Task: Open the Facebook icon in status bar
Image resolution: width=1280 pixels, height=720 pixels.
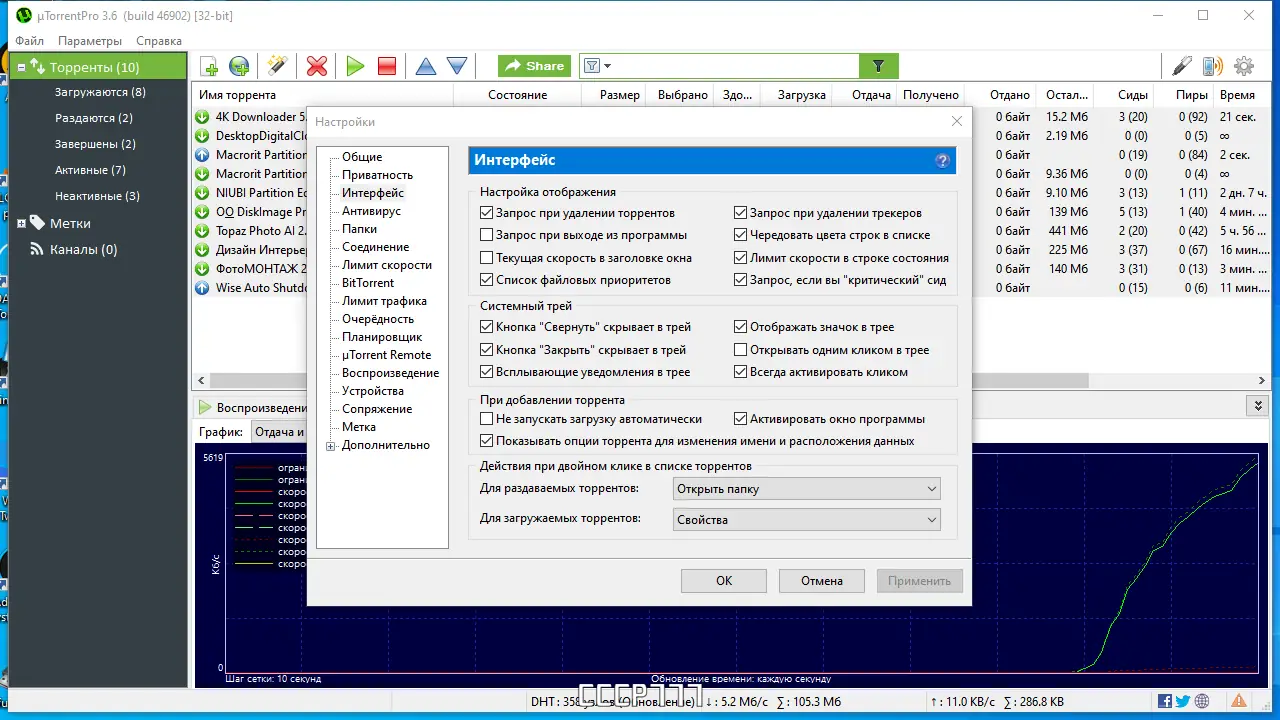Action: 1164,701
